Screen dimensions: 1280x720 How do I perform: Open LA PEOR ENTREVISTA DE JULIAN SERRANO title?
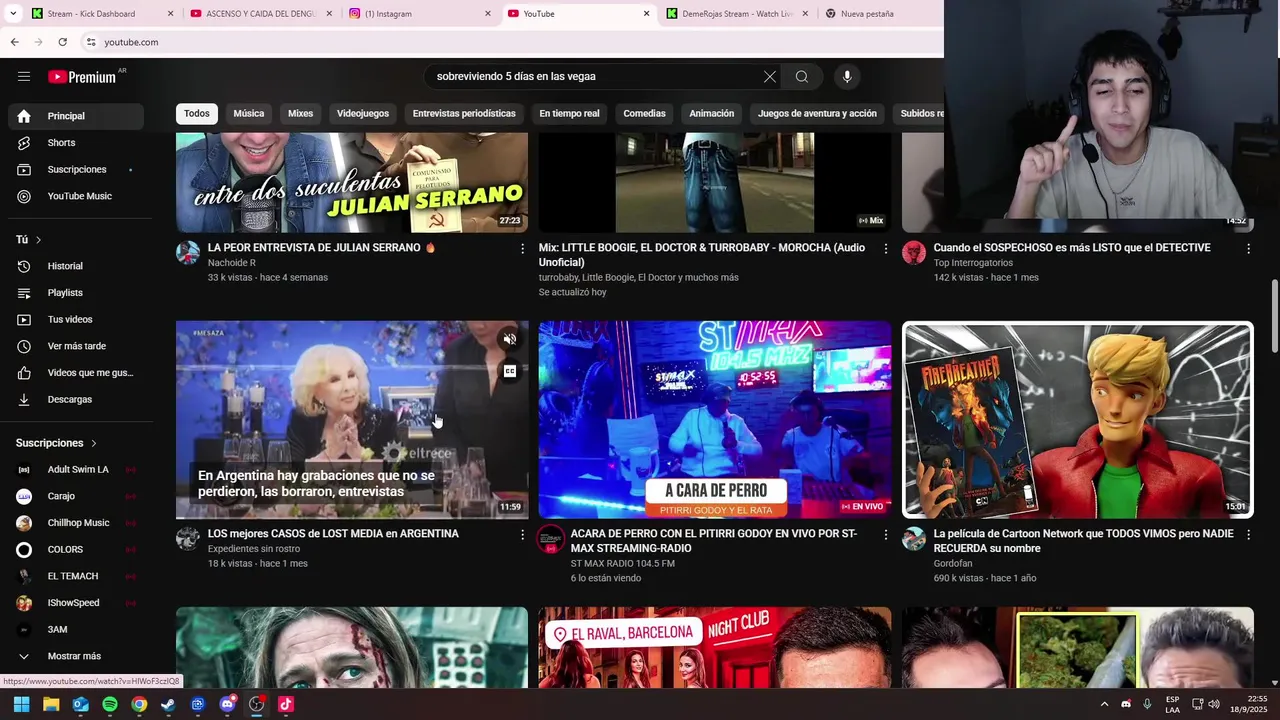pyautogui.click(x=322, y=248)
